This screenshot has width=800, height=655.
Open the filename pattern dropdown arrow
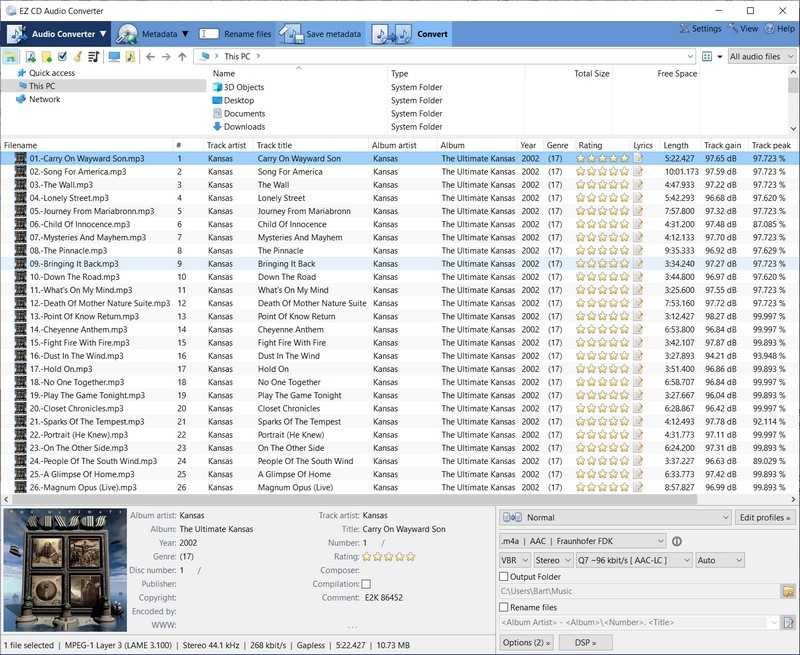point(773,622)
